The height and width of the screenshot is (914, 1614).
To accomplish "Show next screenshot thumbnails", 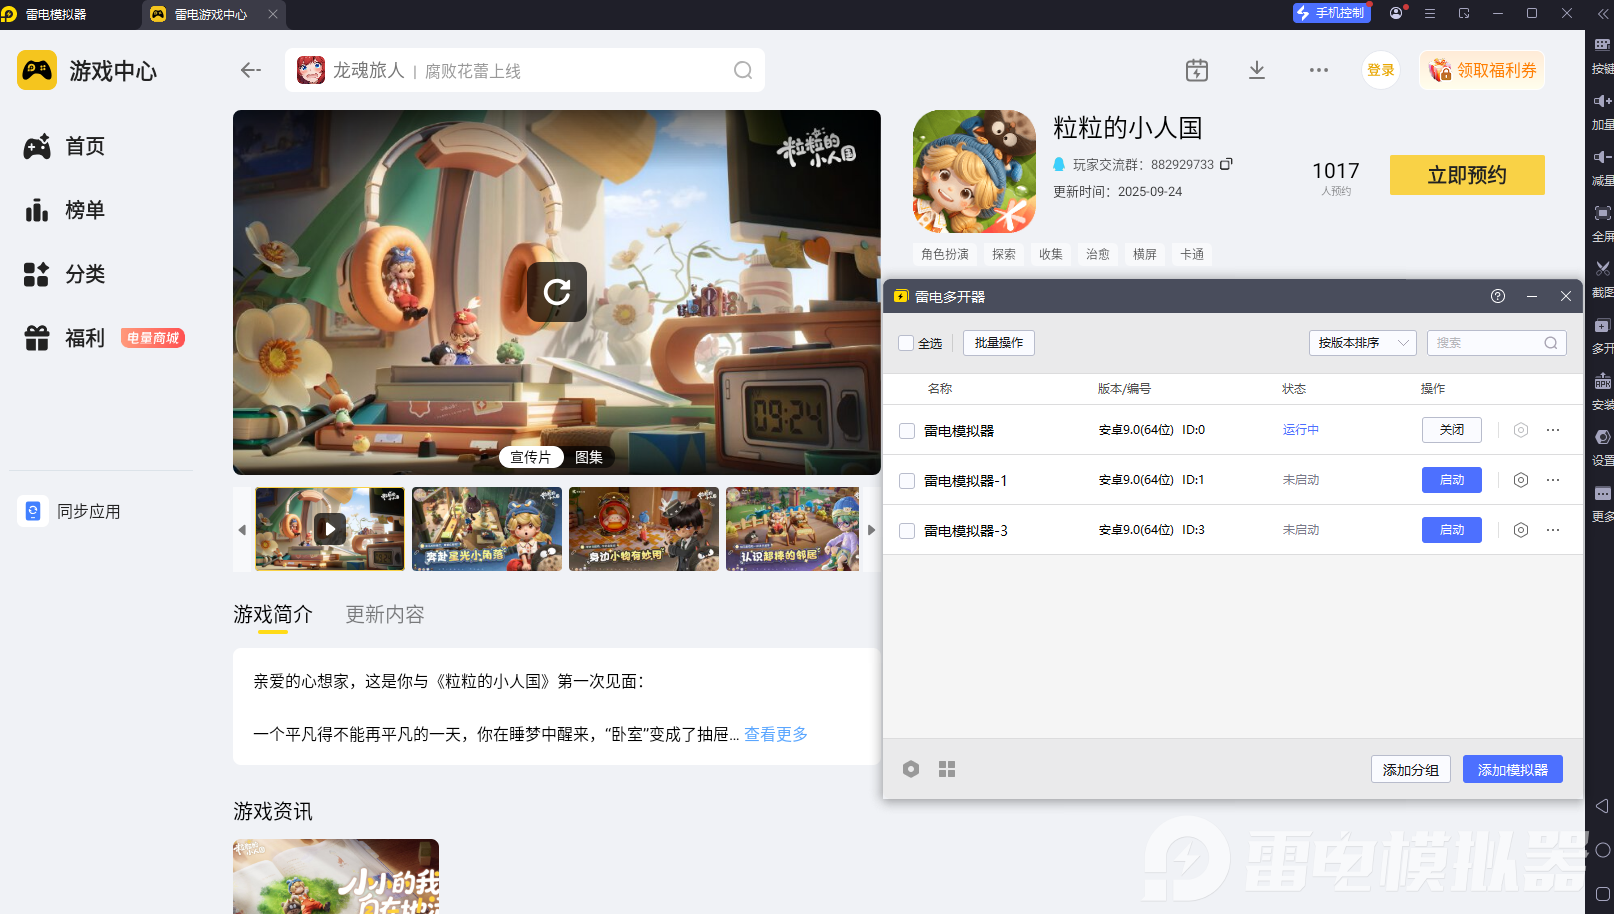I will click(871, 529).
